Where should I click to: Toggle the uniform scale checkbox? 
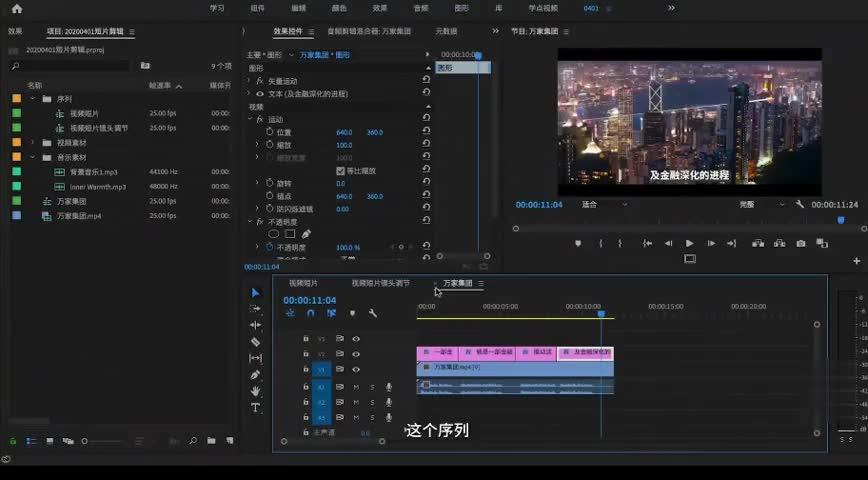click(340, 171)
